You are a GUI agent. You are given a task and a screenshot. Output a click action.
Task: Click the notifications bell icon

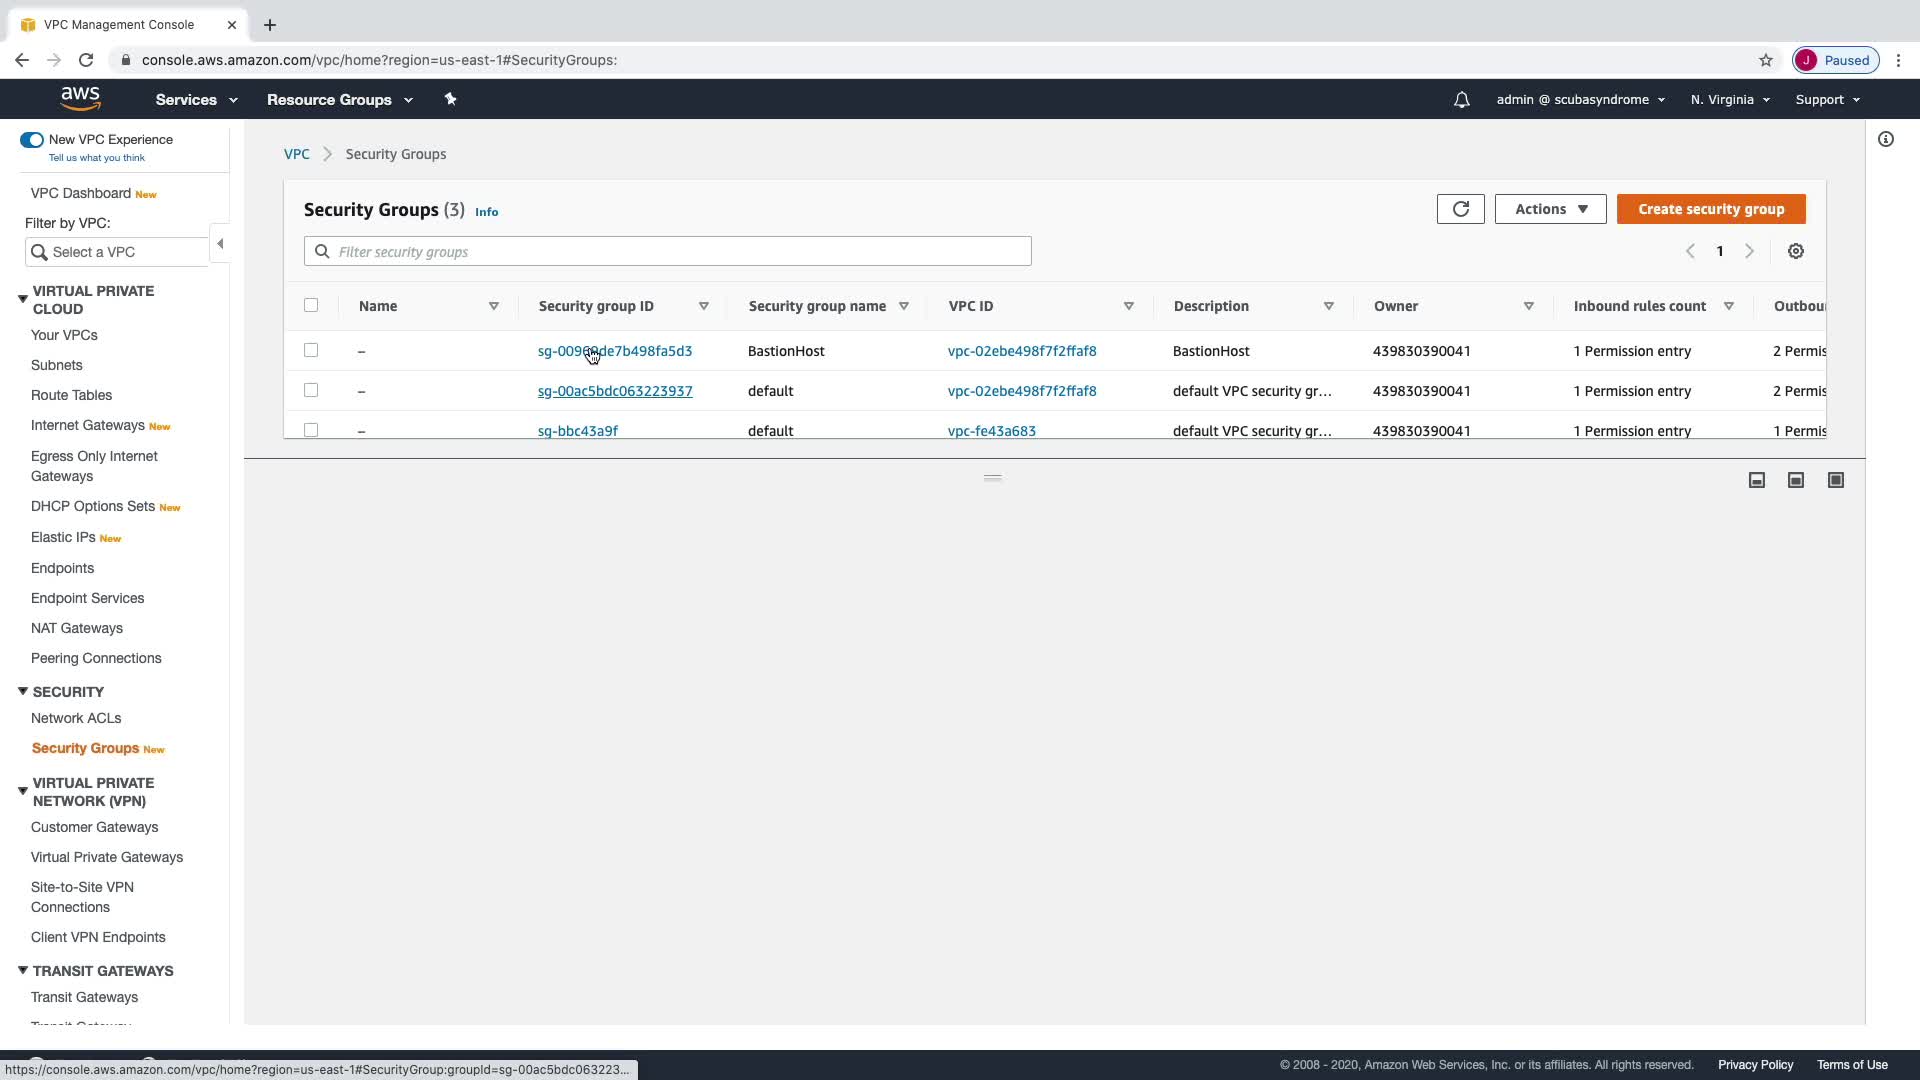[x=1461, y=100]
